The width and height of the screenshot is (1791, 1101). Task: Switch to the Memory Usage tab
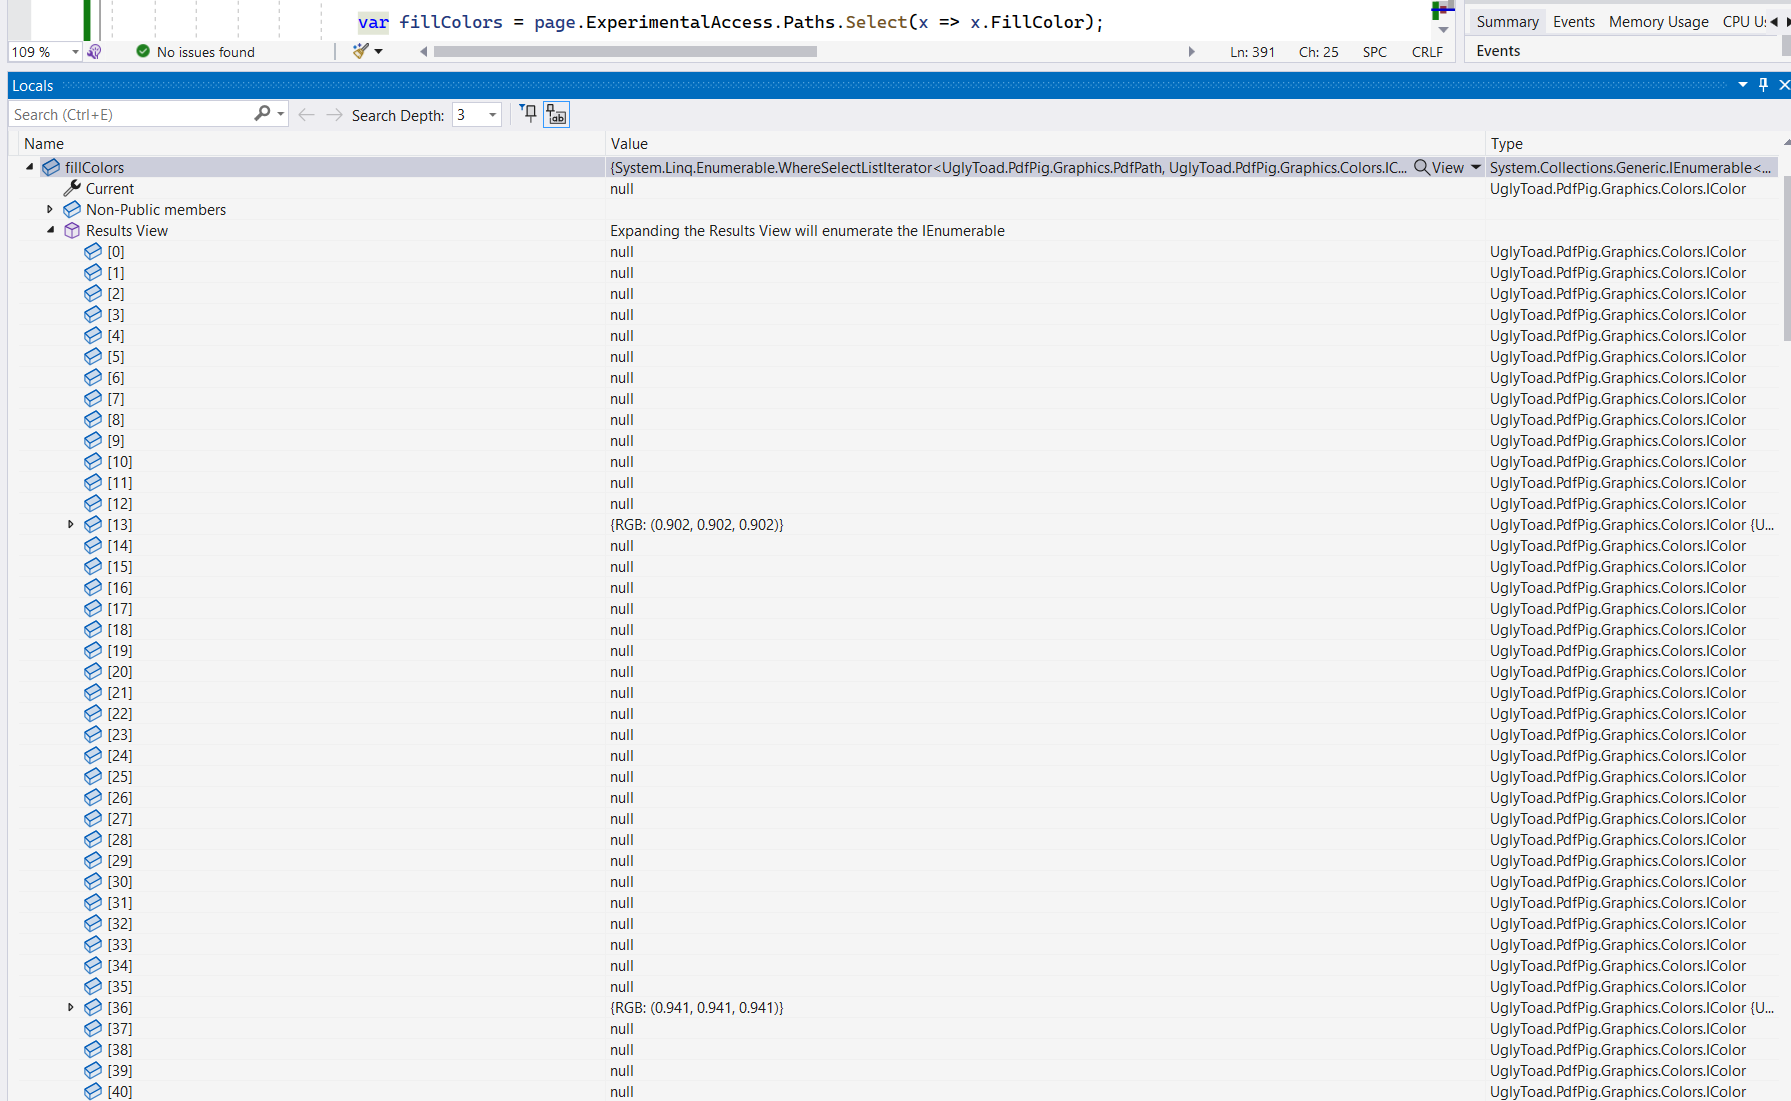point(1658,20)
